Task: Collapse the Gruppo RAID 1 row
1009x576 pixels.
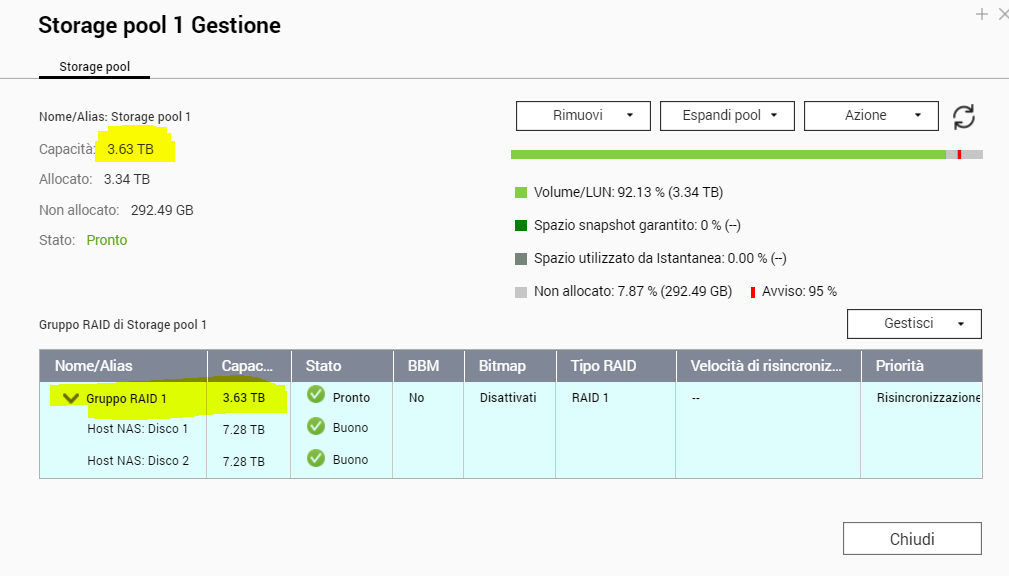Action: (x=70, y=398)
